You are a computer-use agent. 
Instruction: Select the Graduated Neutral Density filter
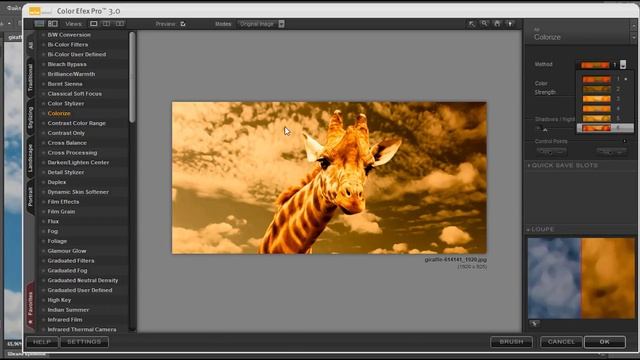point(83,280)
